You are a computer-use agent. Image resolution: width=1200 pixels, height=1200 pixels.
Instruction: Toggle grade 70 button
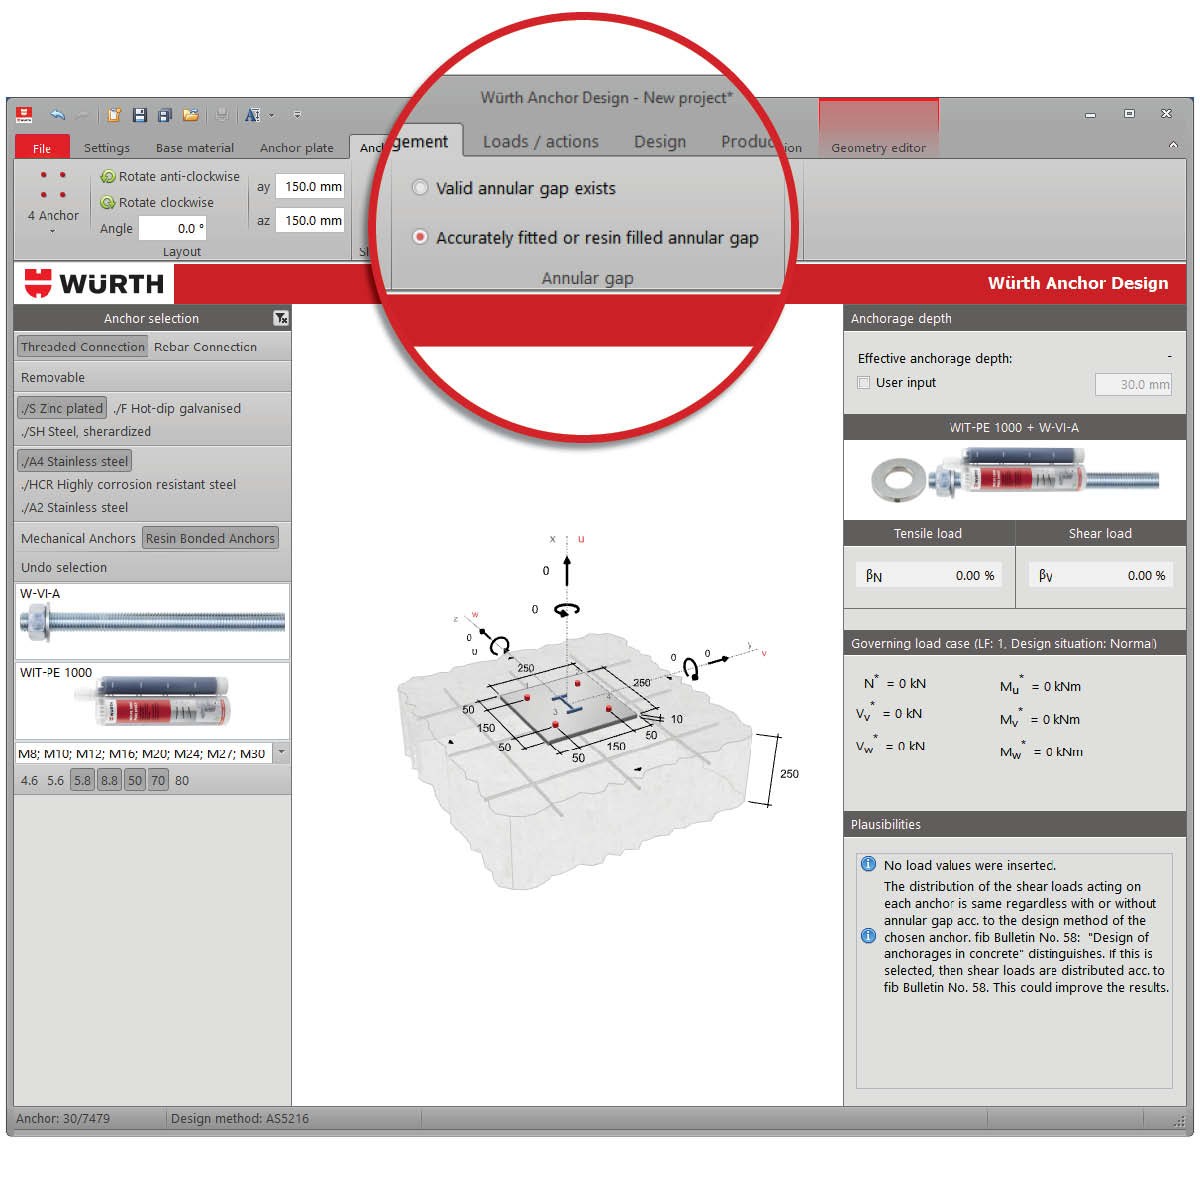158,781
